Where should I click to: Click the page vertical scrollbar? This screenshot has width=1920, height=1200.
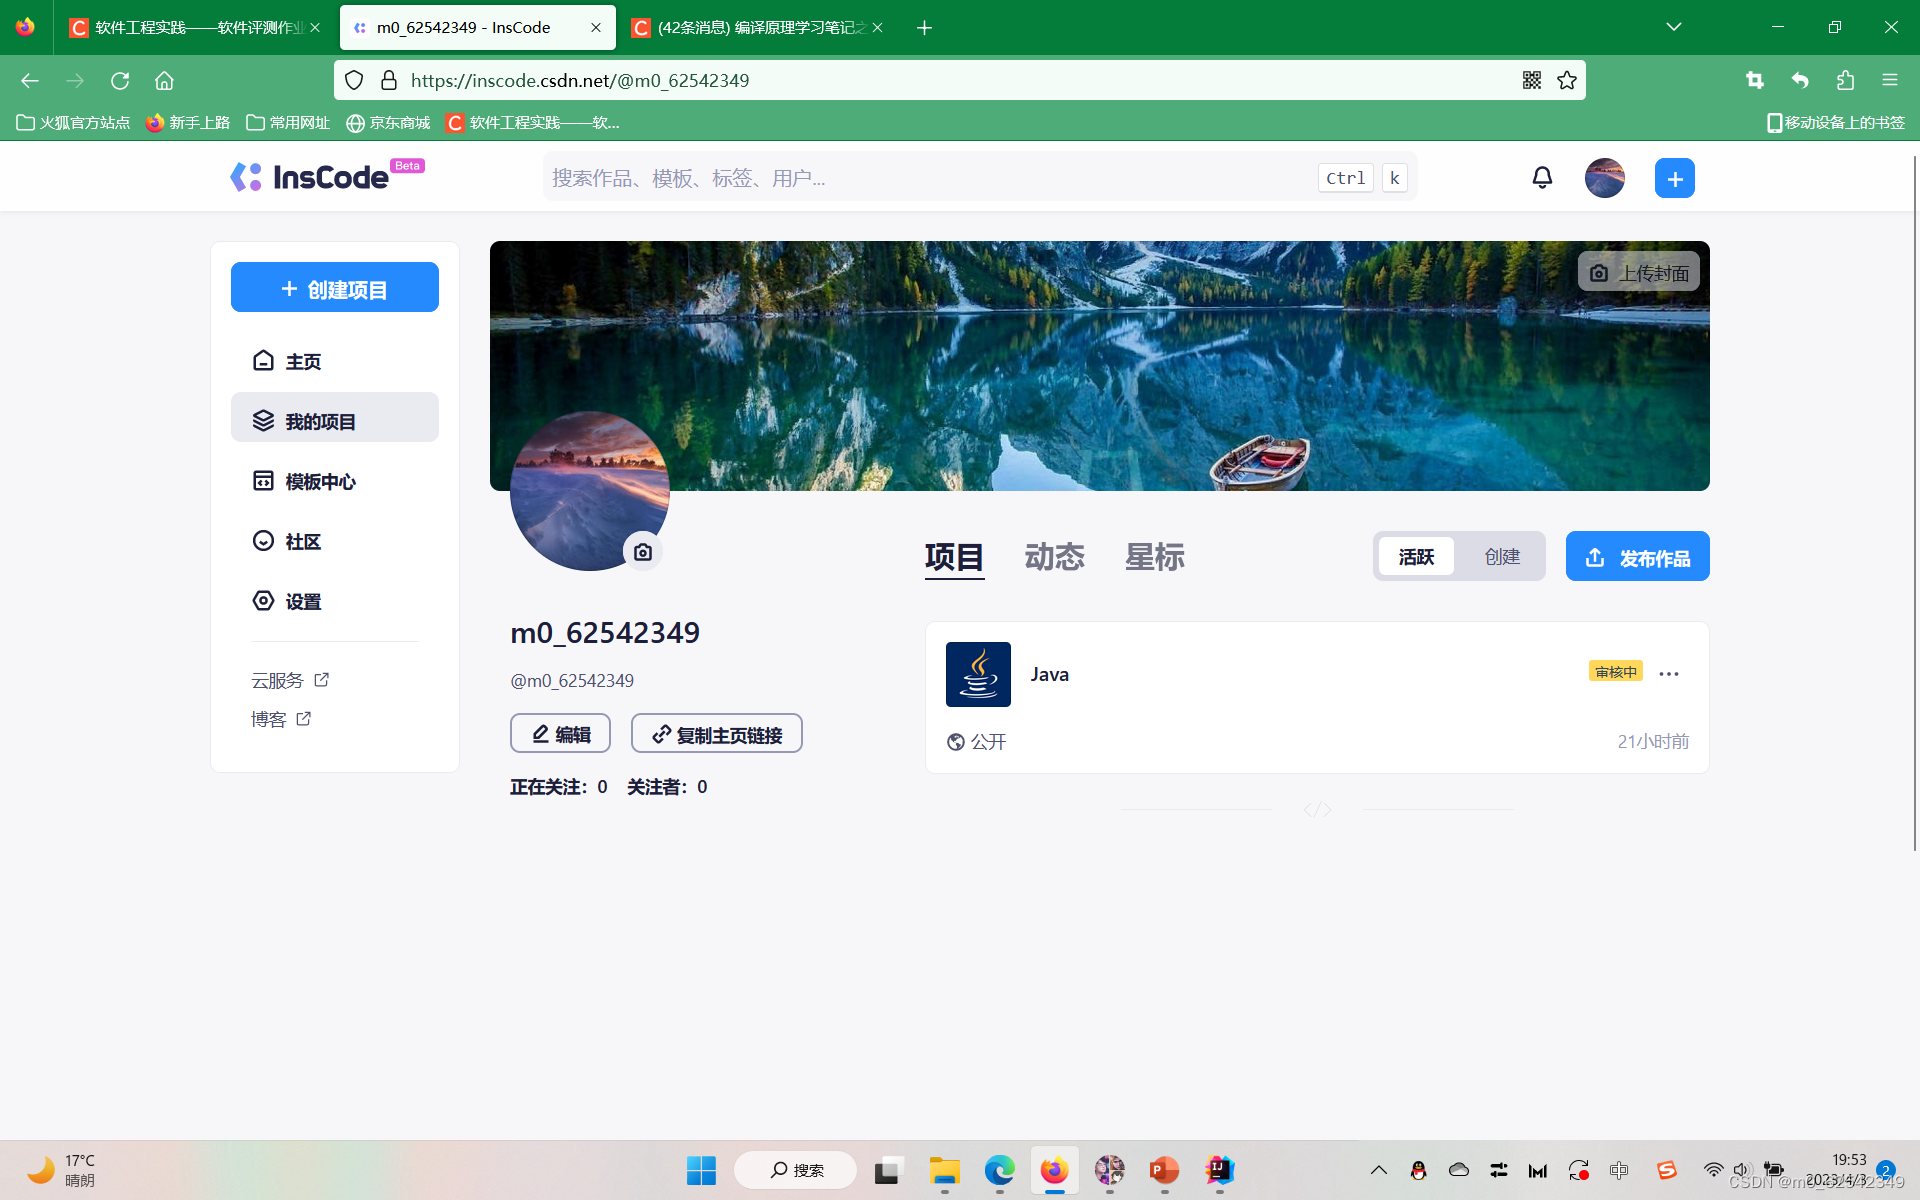[1914, 500]
